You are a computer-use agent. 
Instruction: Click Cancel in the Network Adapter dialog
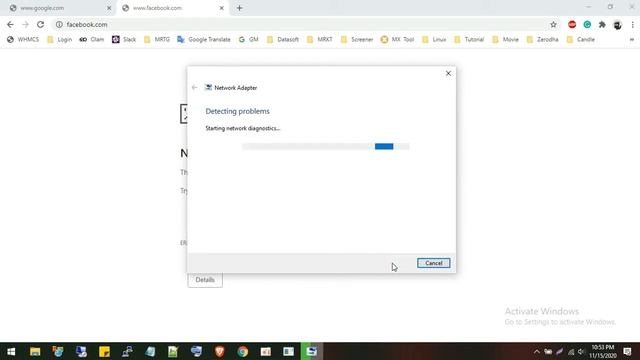pos(433,263)
